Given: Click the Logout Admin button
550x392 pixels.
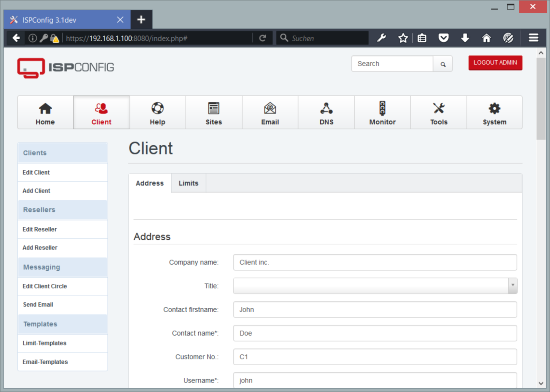Looking at the screenshot, I should pyautogui.click(x=495, y=63).
